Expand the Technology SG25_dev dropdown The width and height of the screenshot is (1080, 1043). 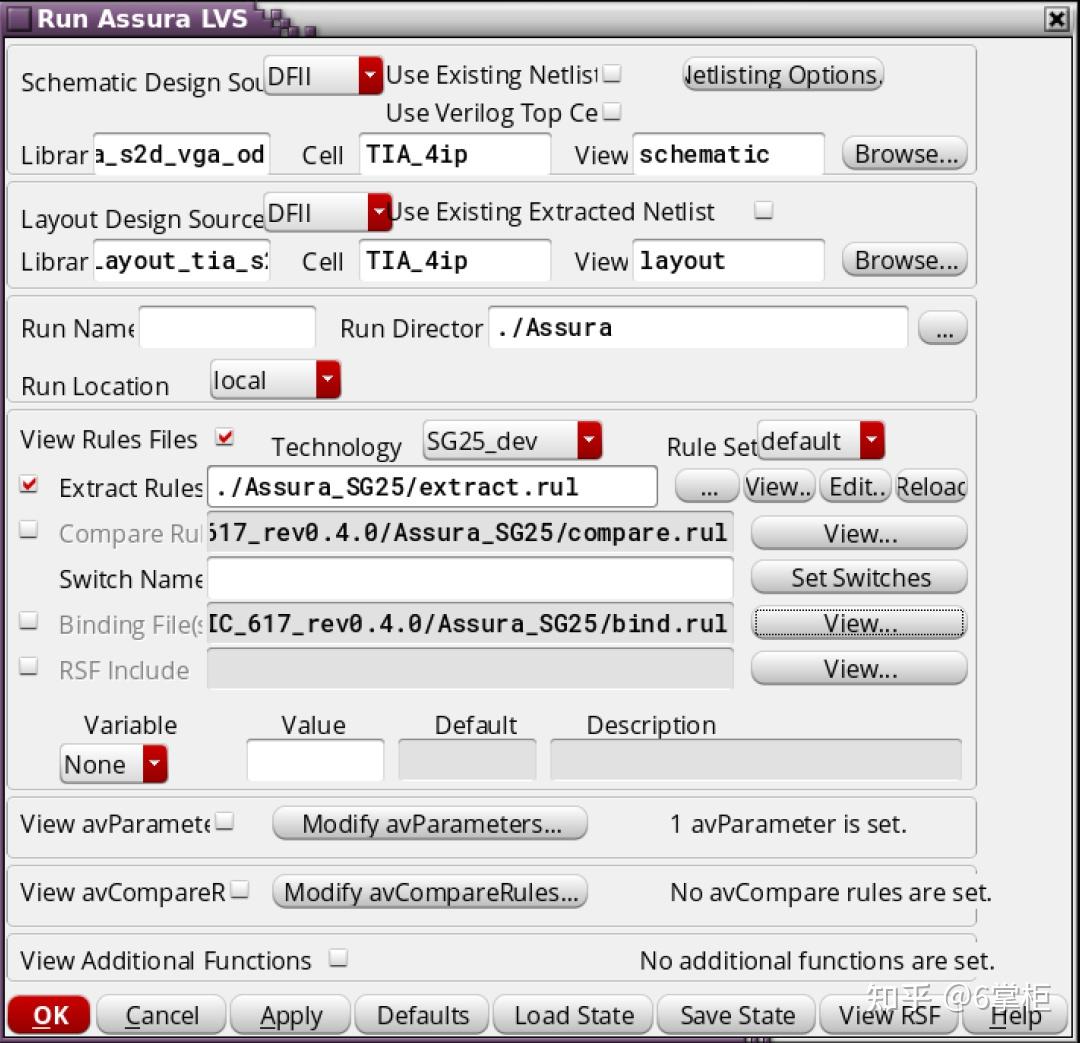512,440
